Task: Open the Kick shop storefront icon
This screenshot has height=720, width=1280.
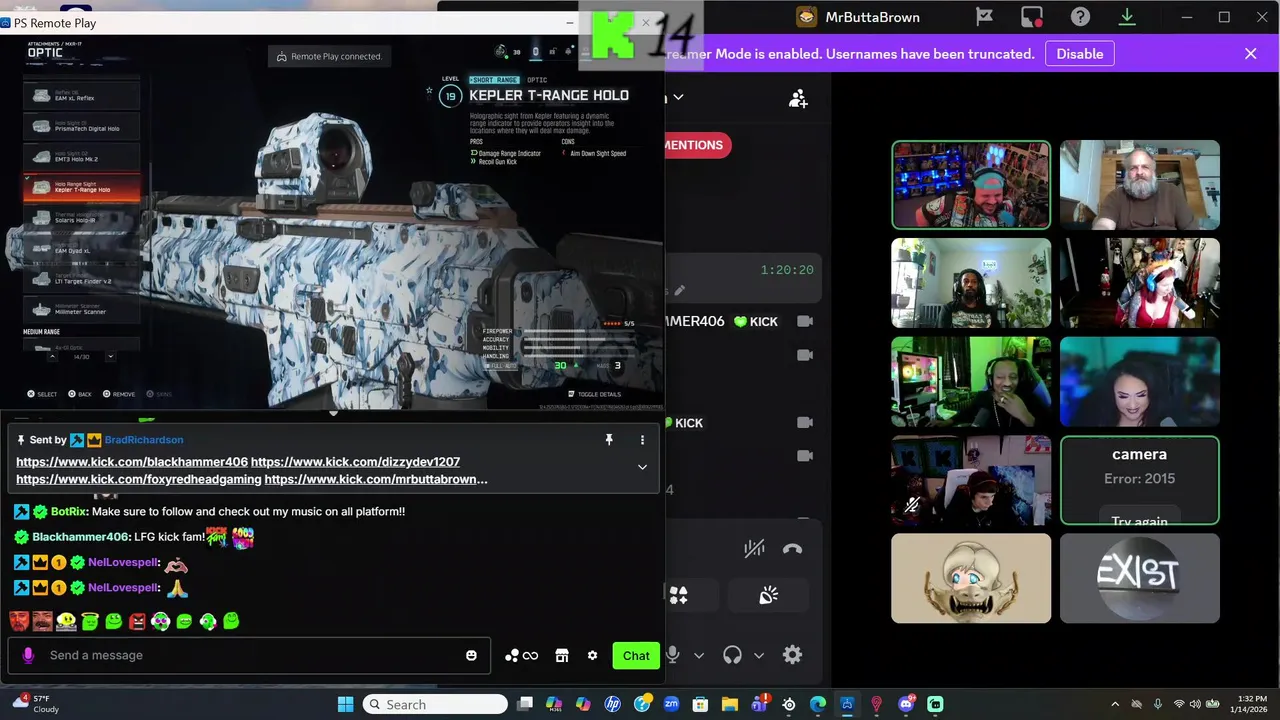Action: click(x=562, y=655)
